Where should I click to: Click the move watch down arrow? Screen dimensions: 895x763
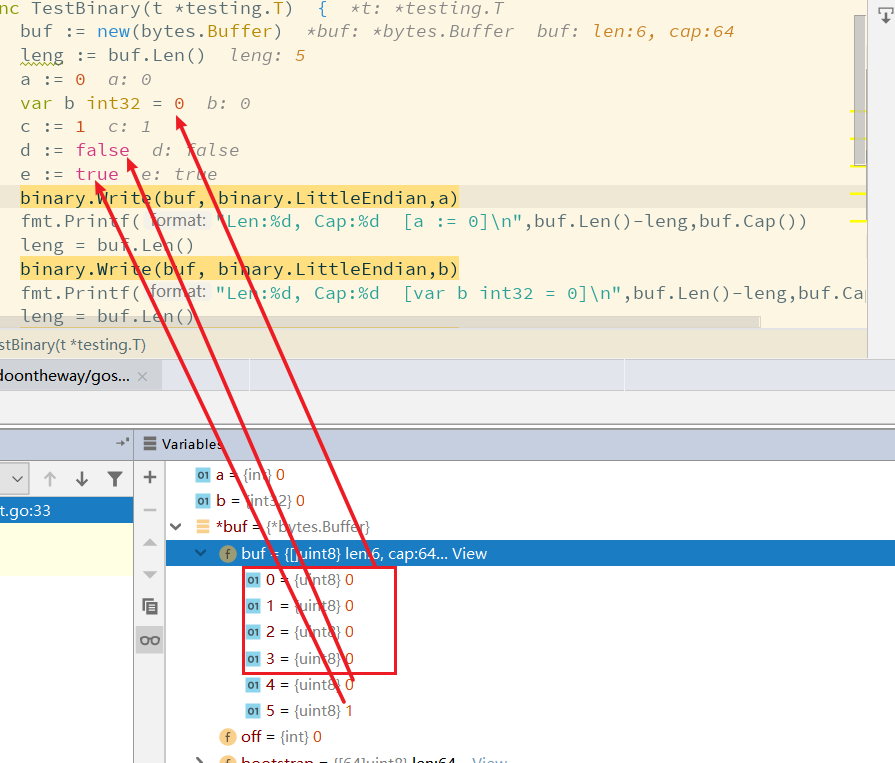[x=150, y=574]
